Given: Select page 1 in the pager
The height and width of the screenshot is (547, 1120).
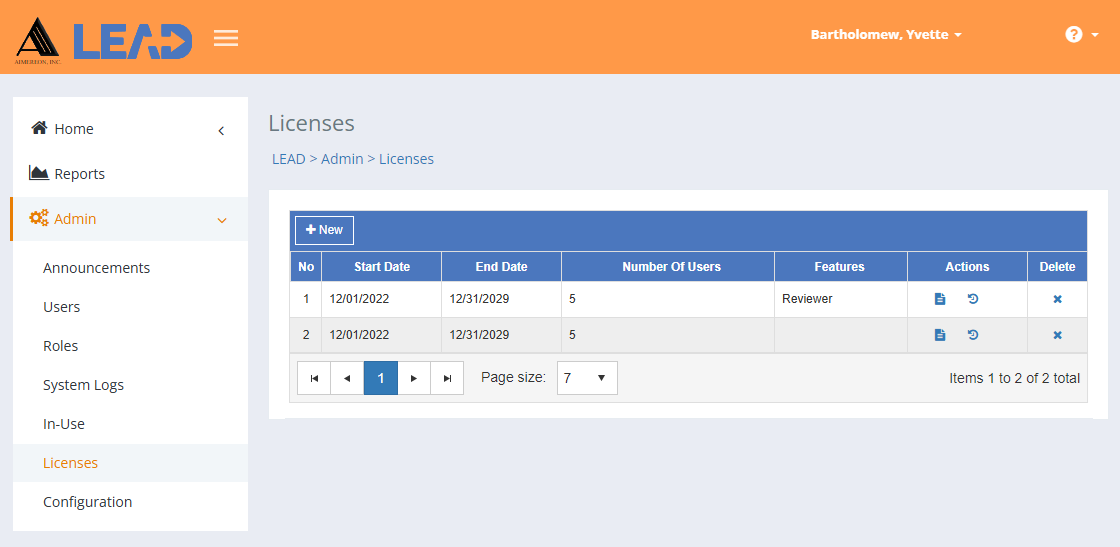Looking at the screenshot, I should (x=381, y=378).
